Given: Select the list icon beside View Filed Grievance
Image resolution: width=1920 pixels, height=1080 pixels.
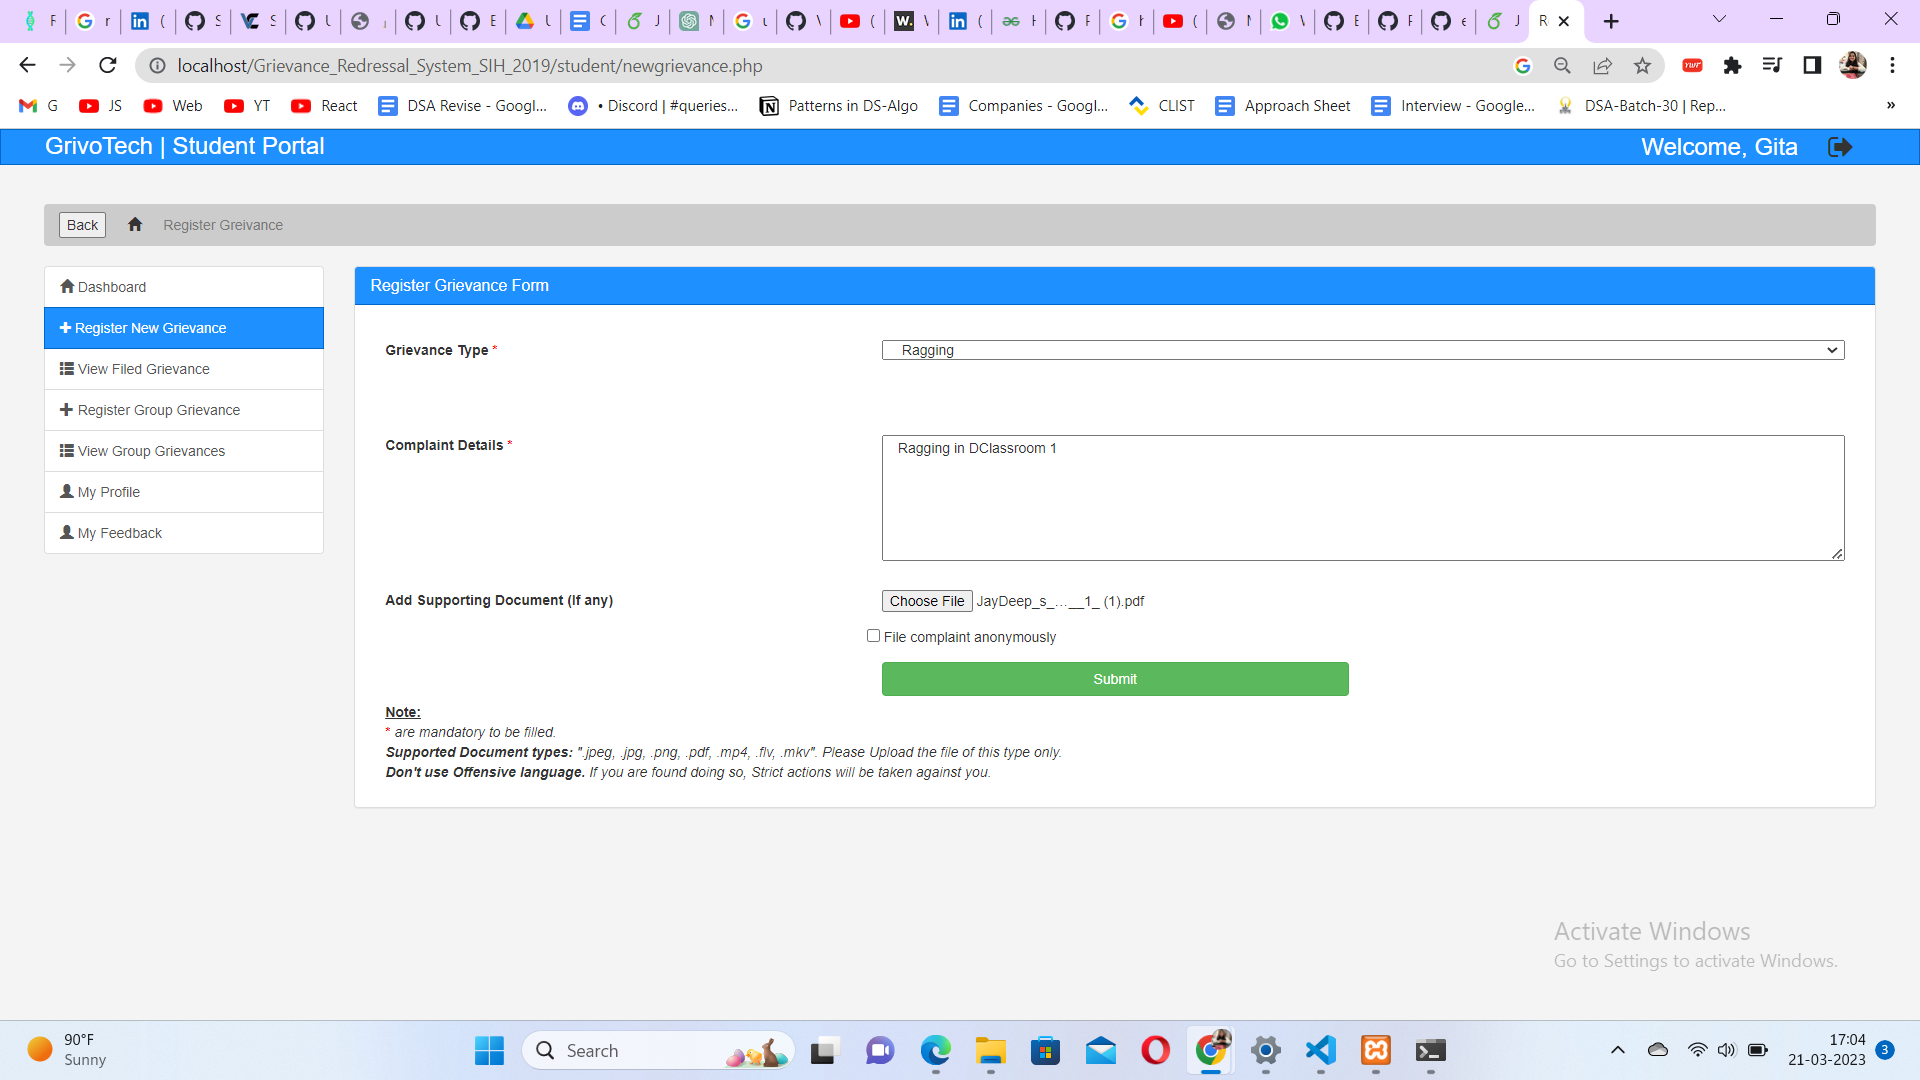Looking at the screenshot, I should 66,369.
